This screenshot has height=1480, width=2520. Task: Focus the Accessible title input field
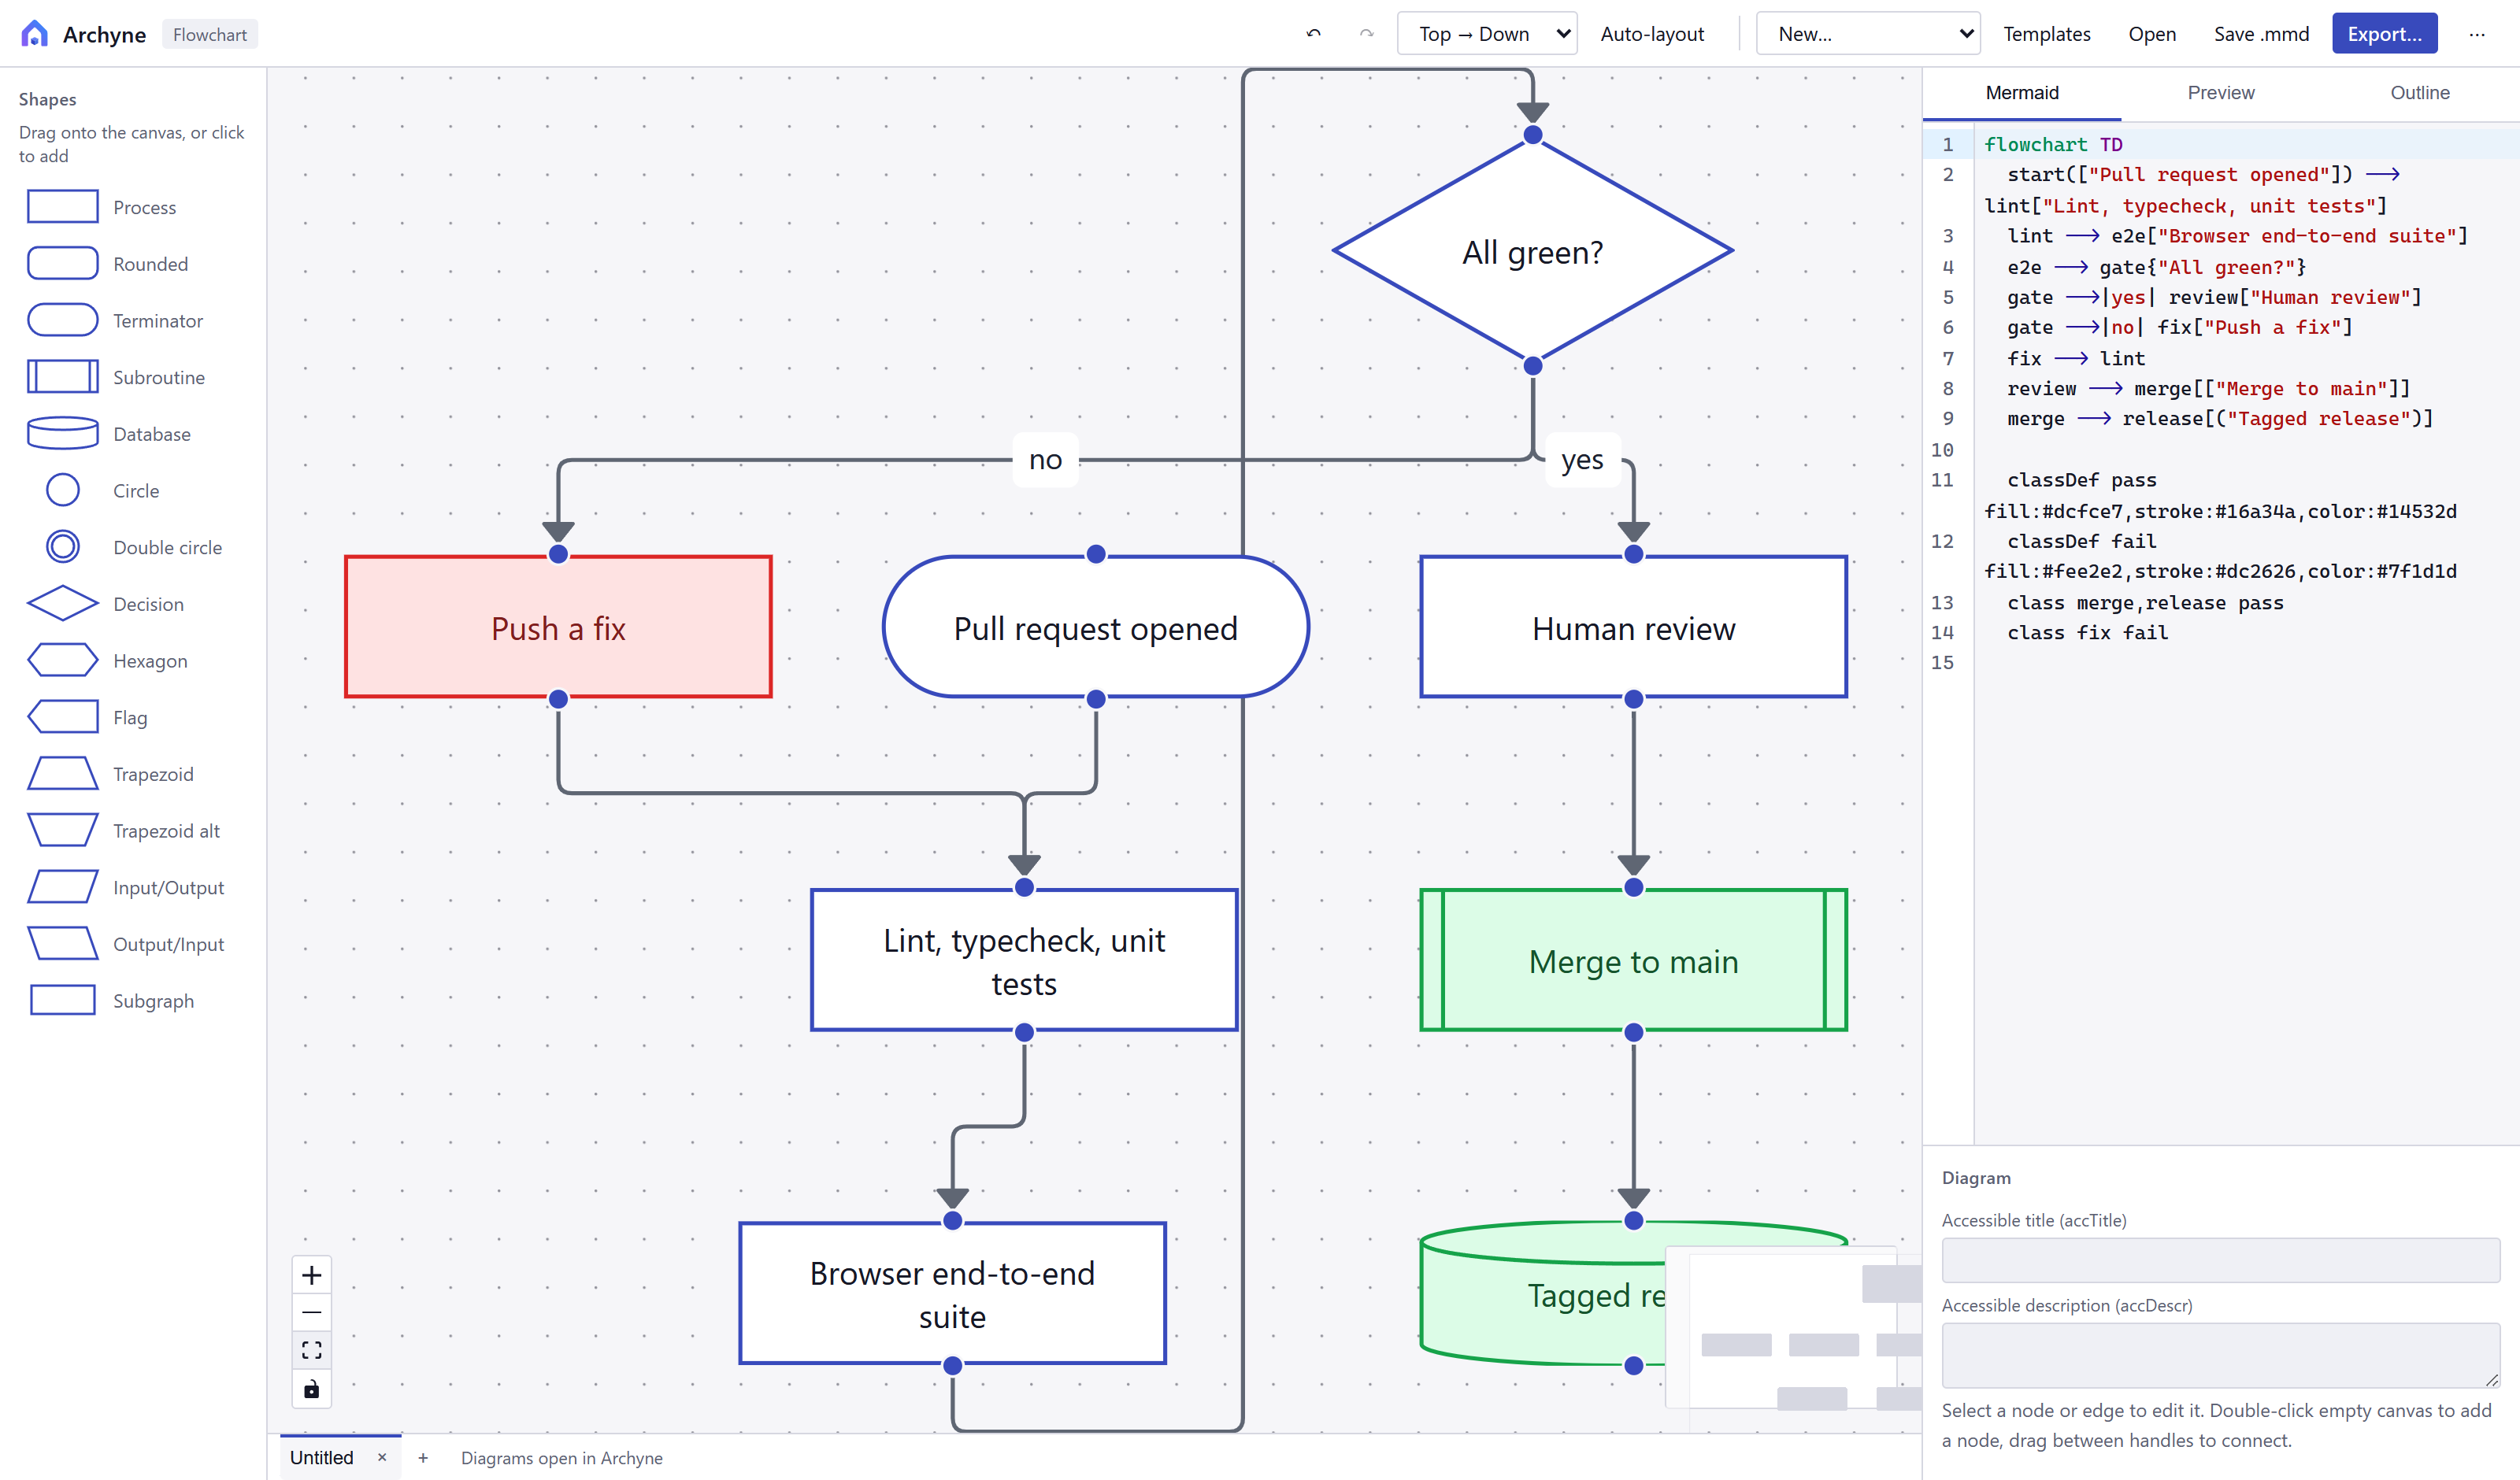point(2220,1260)
